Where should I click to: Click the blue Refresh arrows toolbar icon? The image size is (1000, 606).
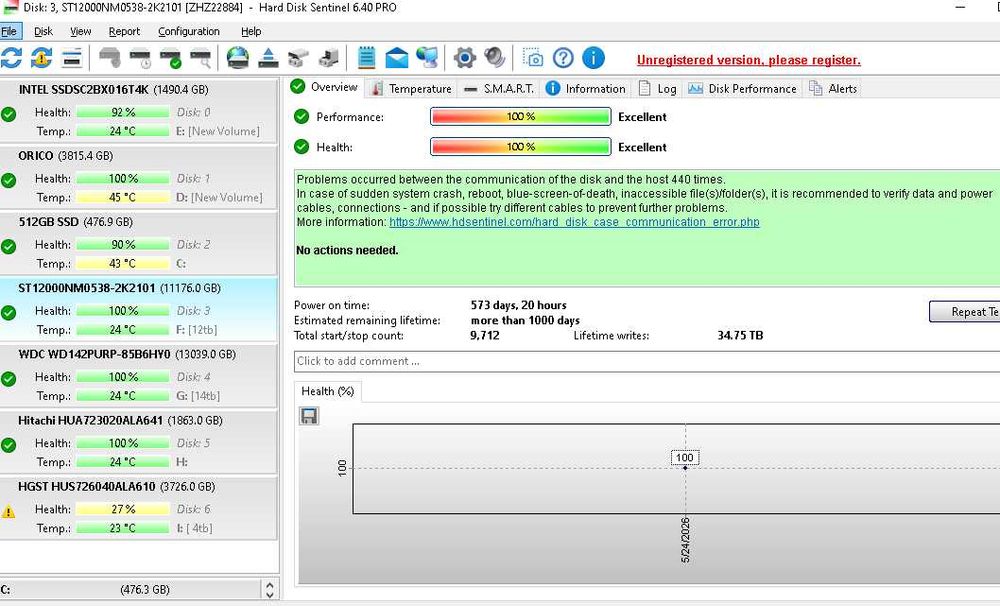point(11,58)
